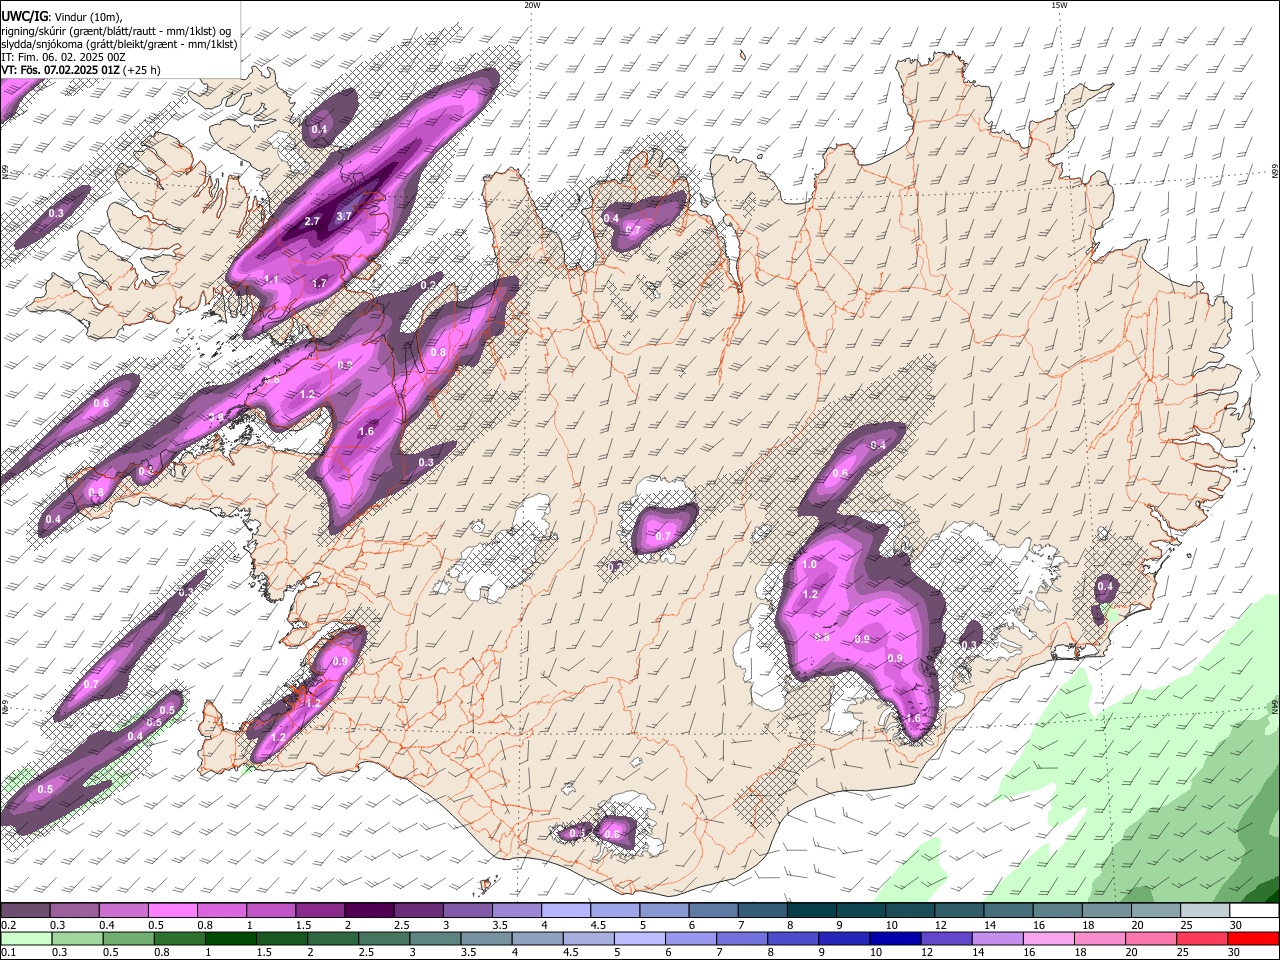The height and width of the screenshot is (960, 1280).
Task: Pick the pale grey swatch labelled 25
Action: [x=1205, y=911]
